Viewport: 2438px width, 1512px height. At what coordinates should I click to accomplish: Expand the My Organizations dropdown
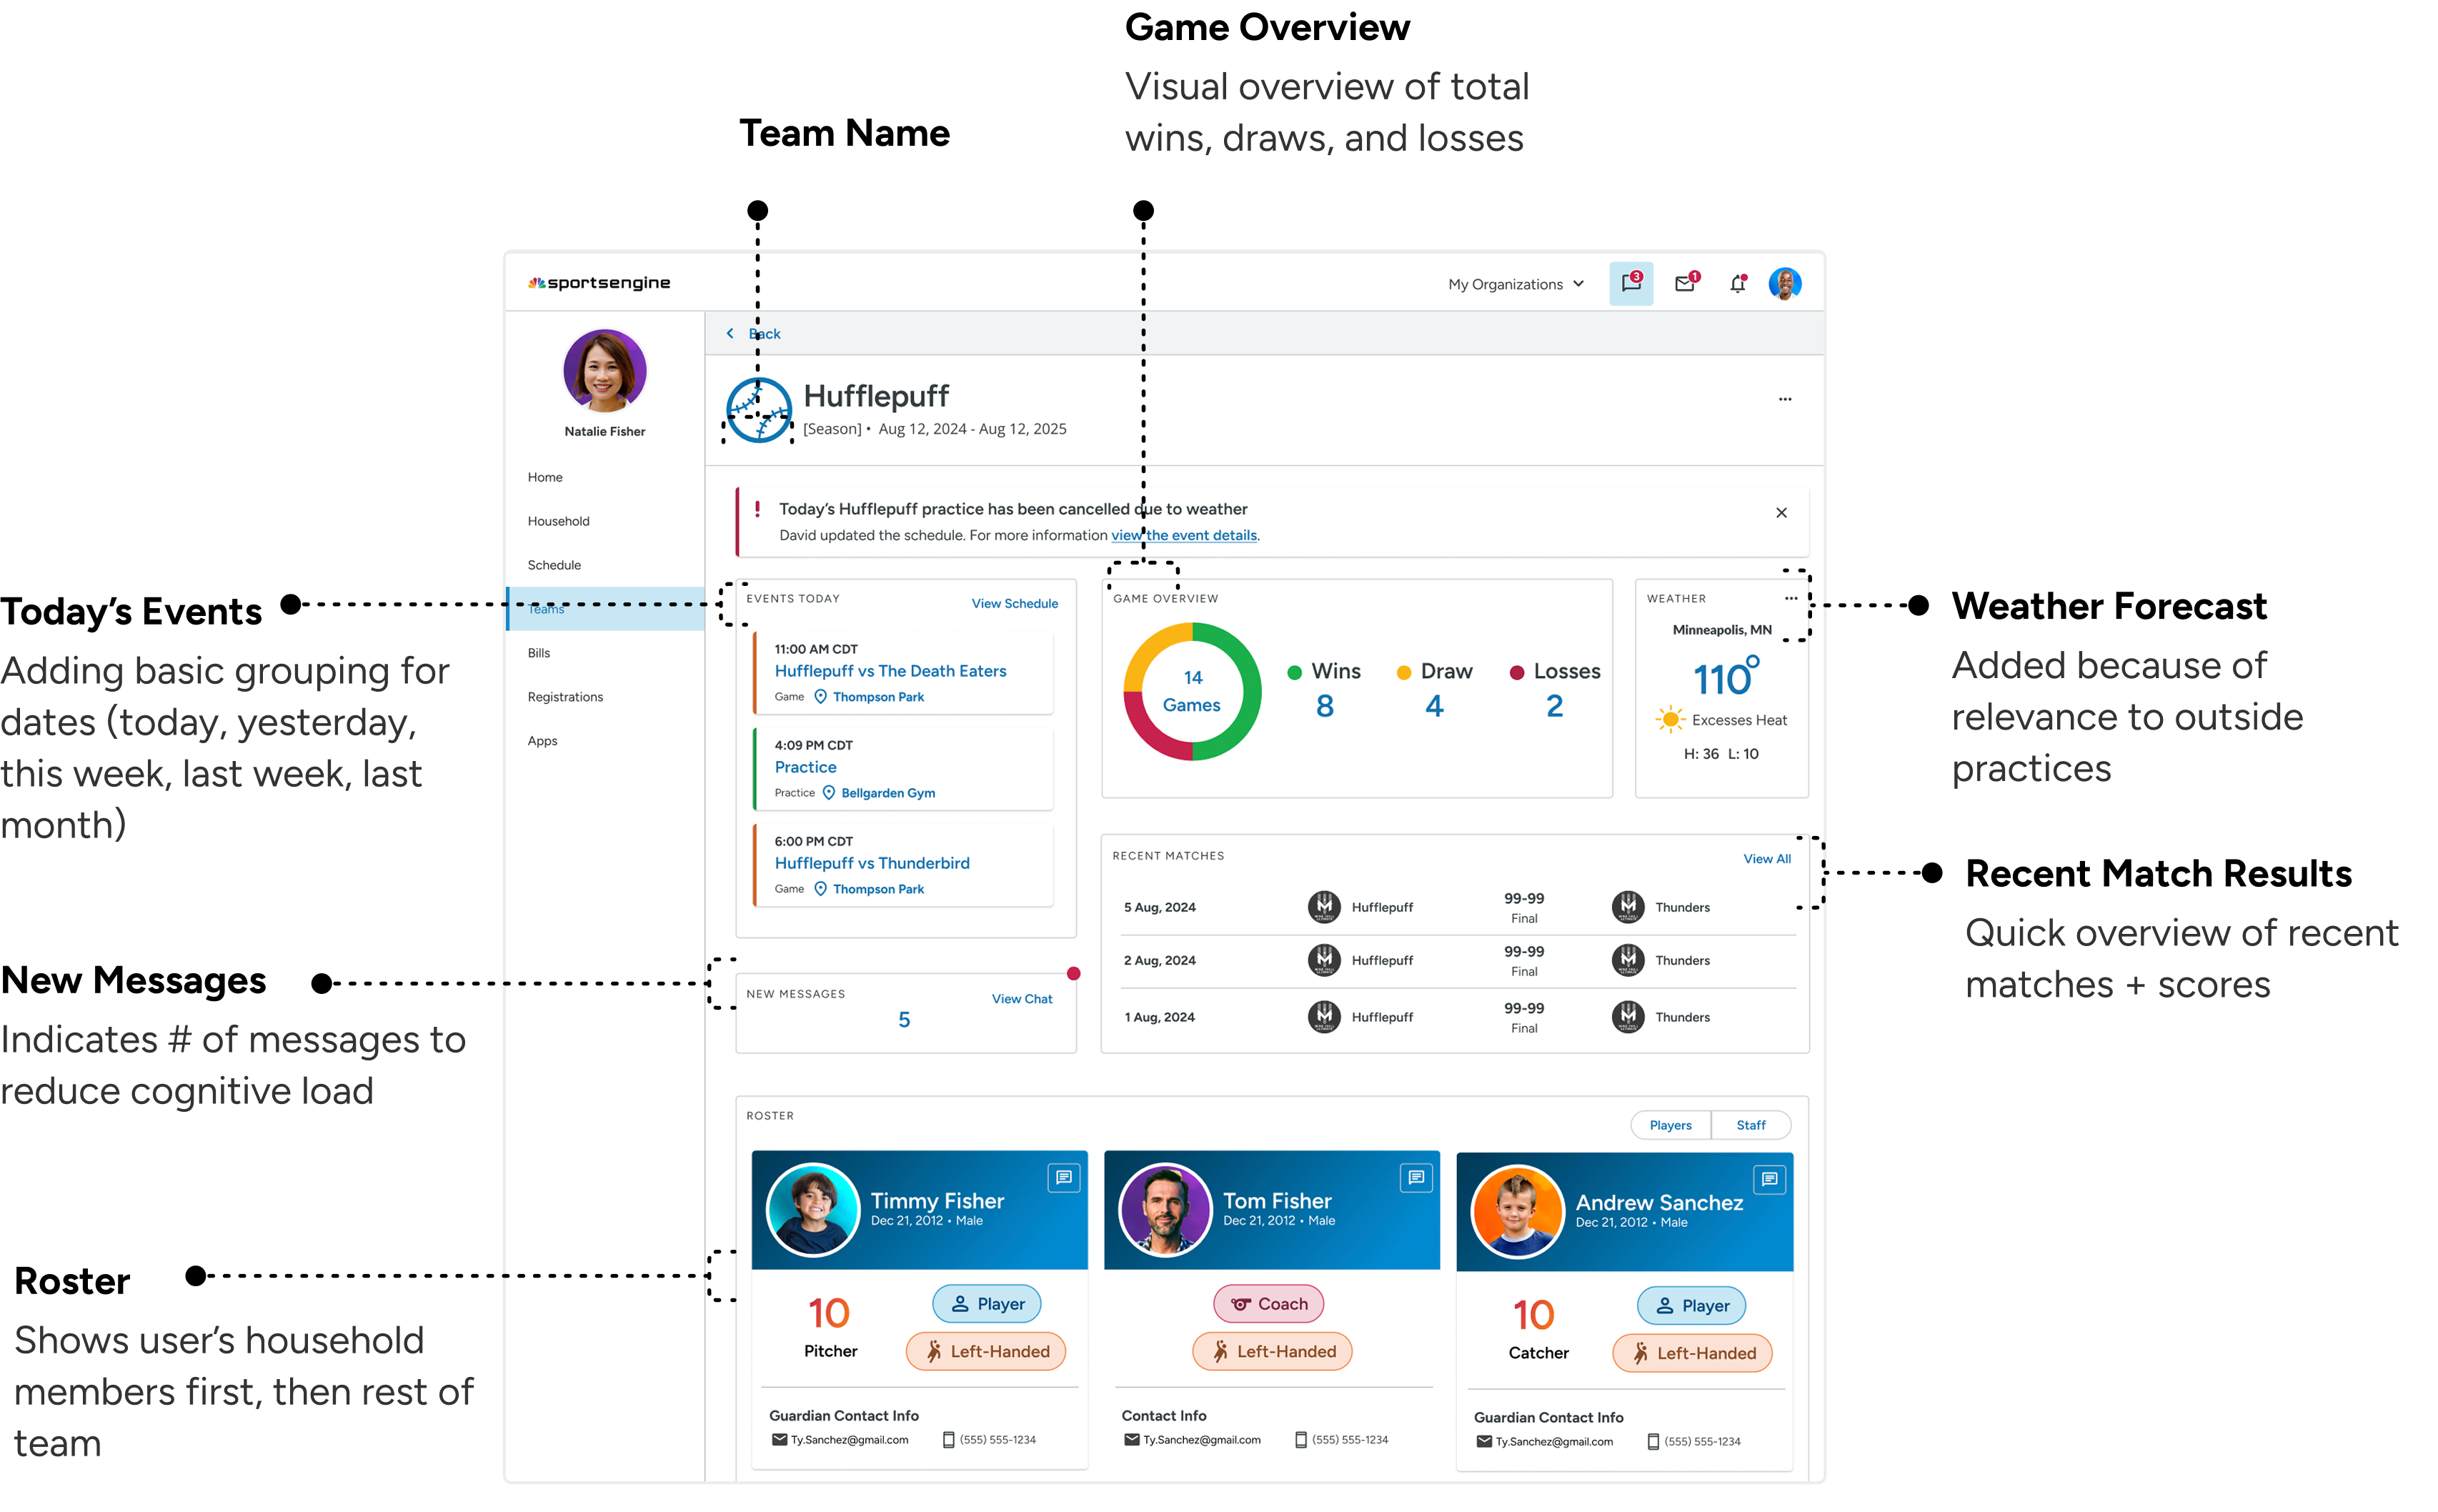[x=1516, y=284]
